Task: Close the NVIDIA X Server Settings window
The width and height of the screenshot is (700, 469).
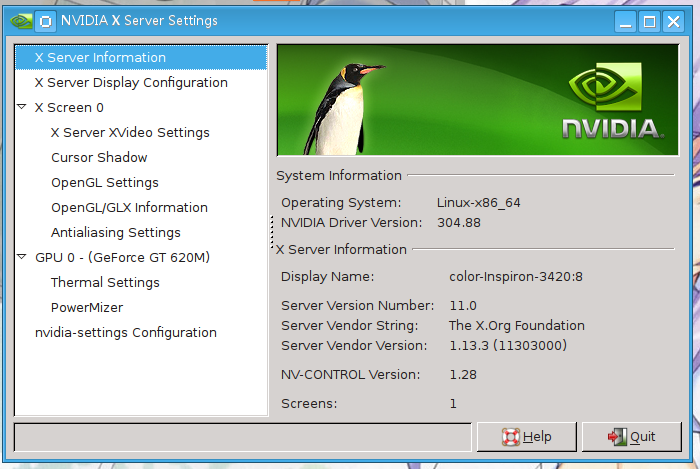Action: tap(674, 21)
